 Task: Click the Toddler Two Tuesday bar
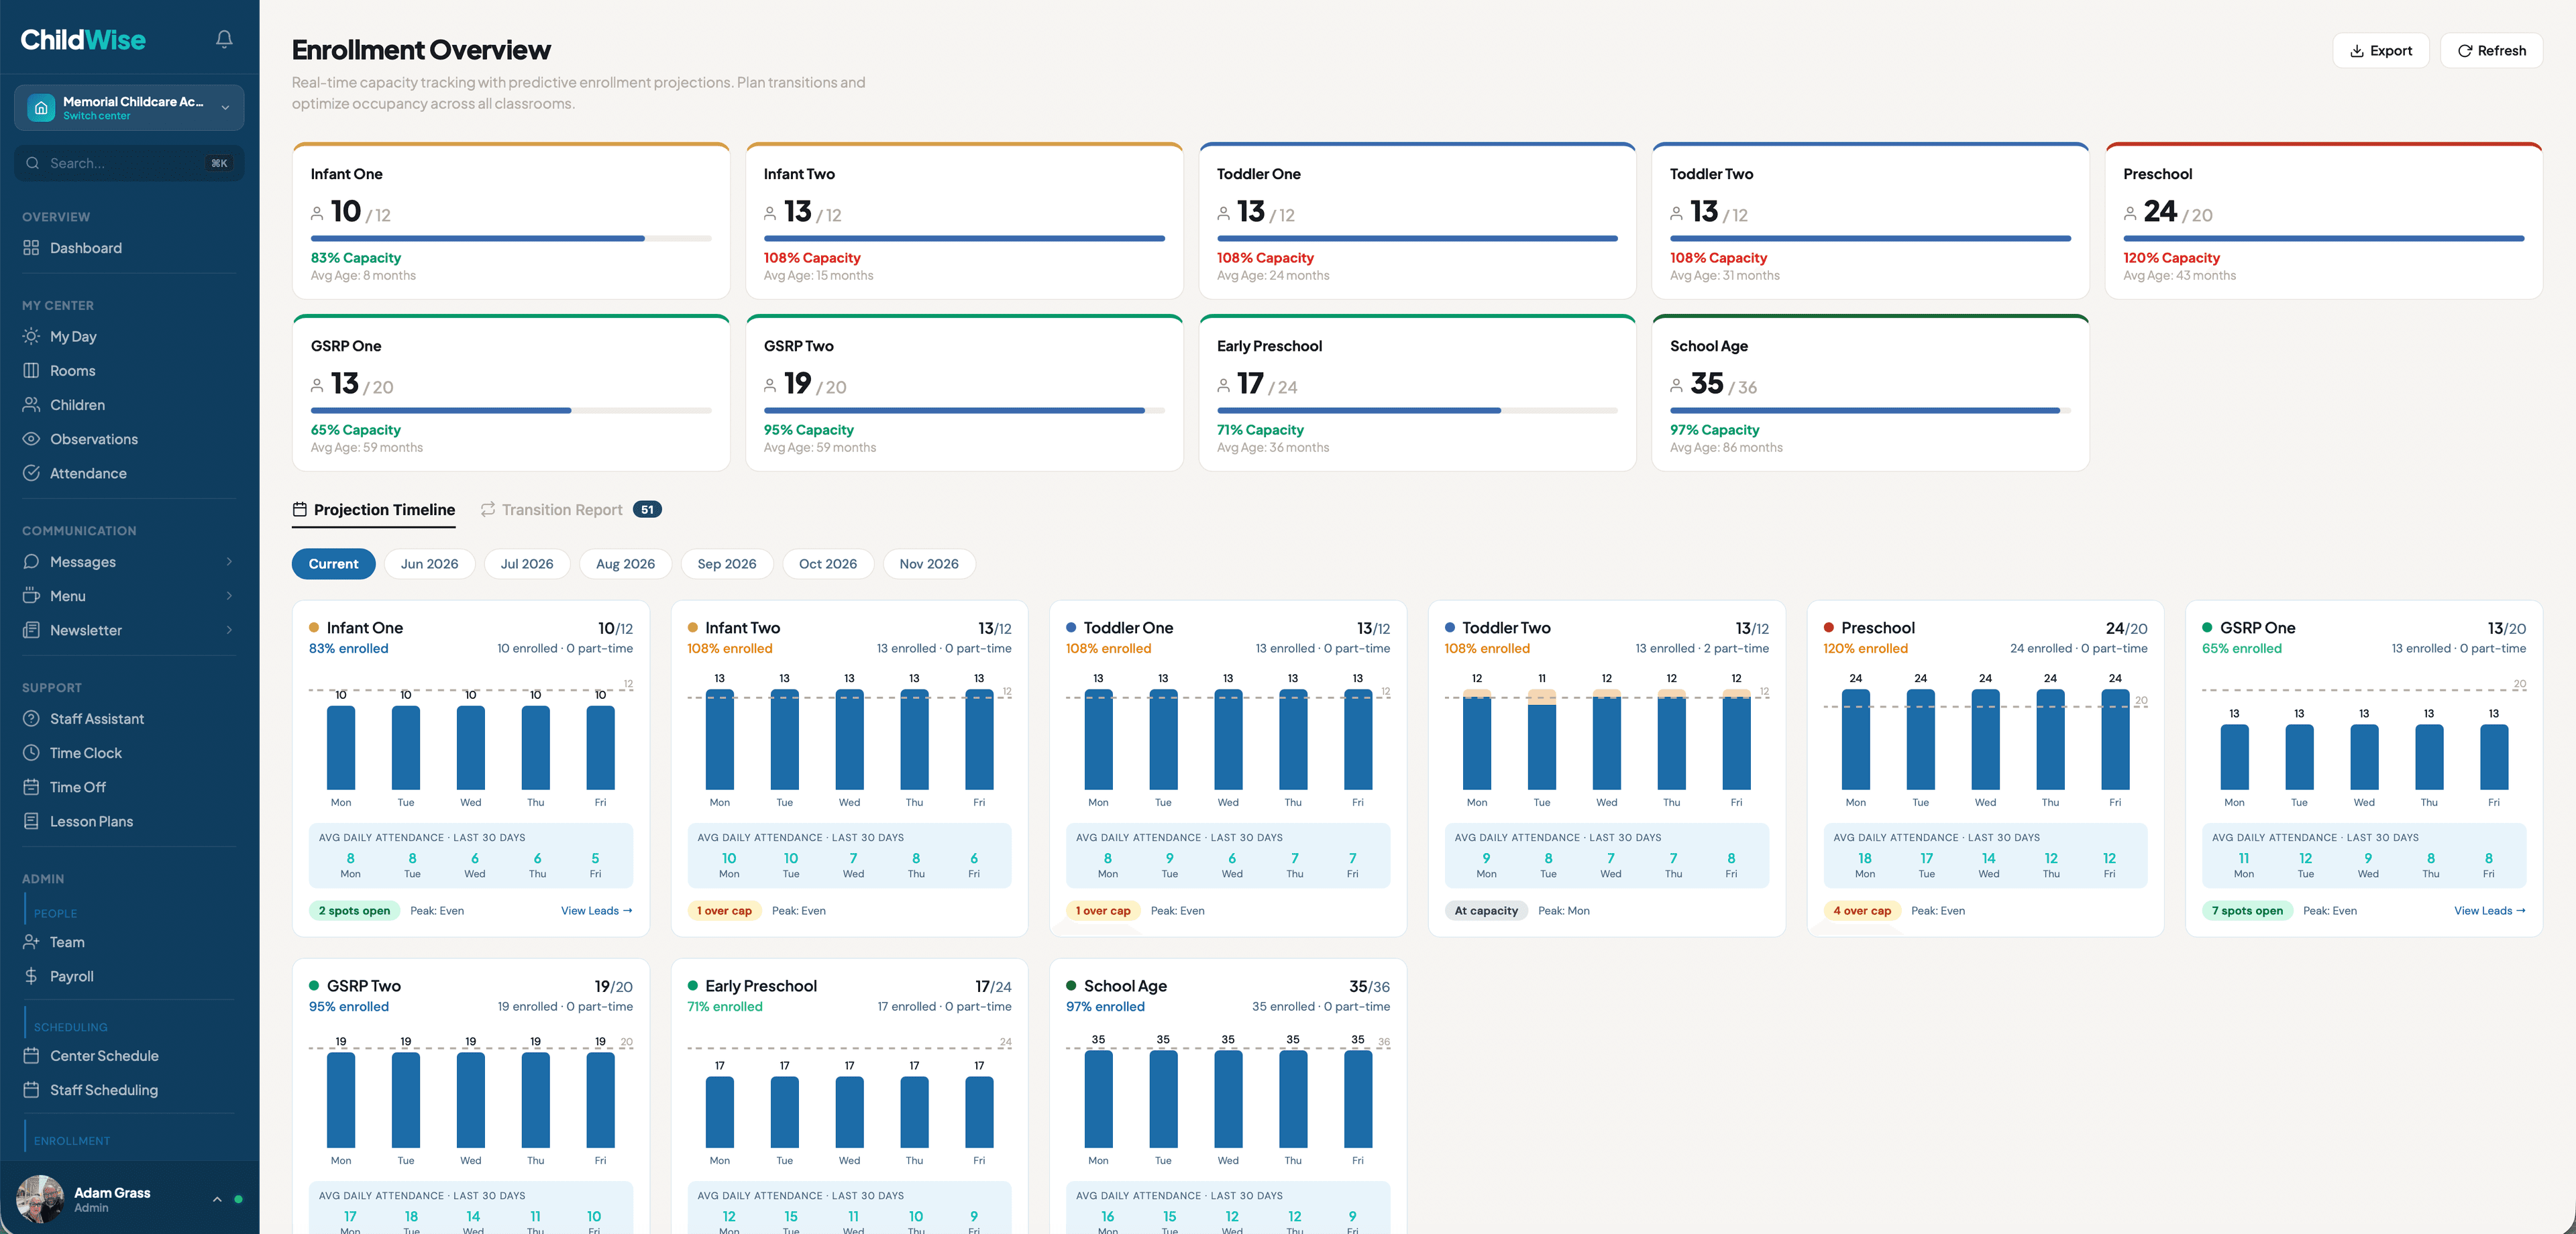tap(1542, 740)
